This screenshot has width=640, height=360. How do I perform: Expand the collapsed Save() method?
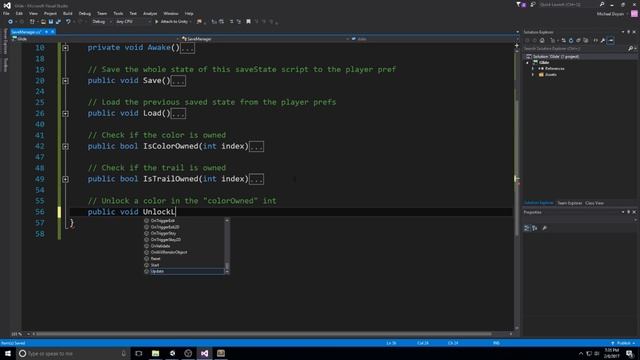pyautogui.click(x=65, y=81)
